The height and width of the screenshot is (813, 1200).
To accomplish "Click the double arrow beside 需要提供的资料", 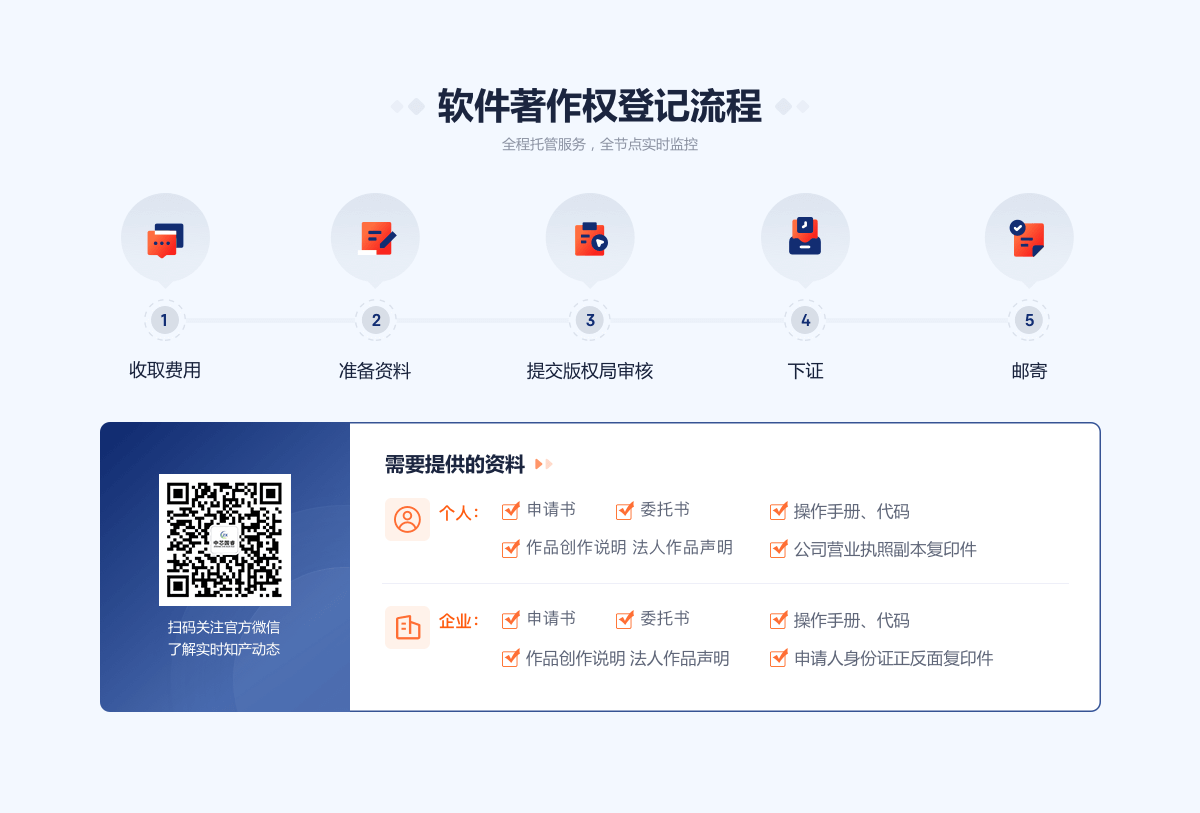I will (543, 464).
